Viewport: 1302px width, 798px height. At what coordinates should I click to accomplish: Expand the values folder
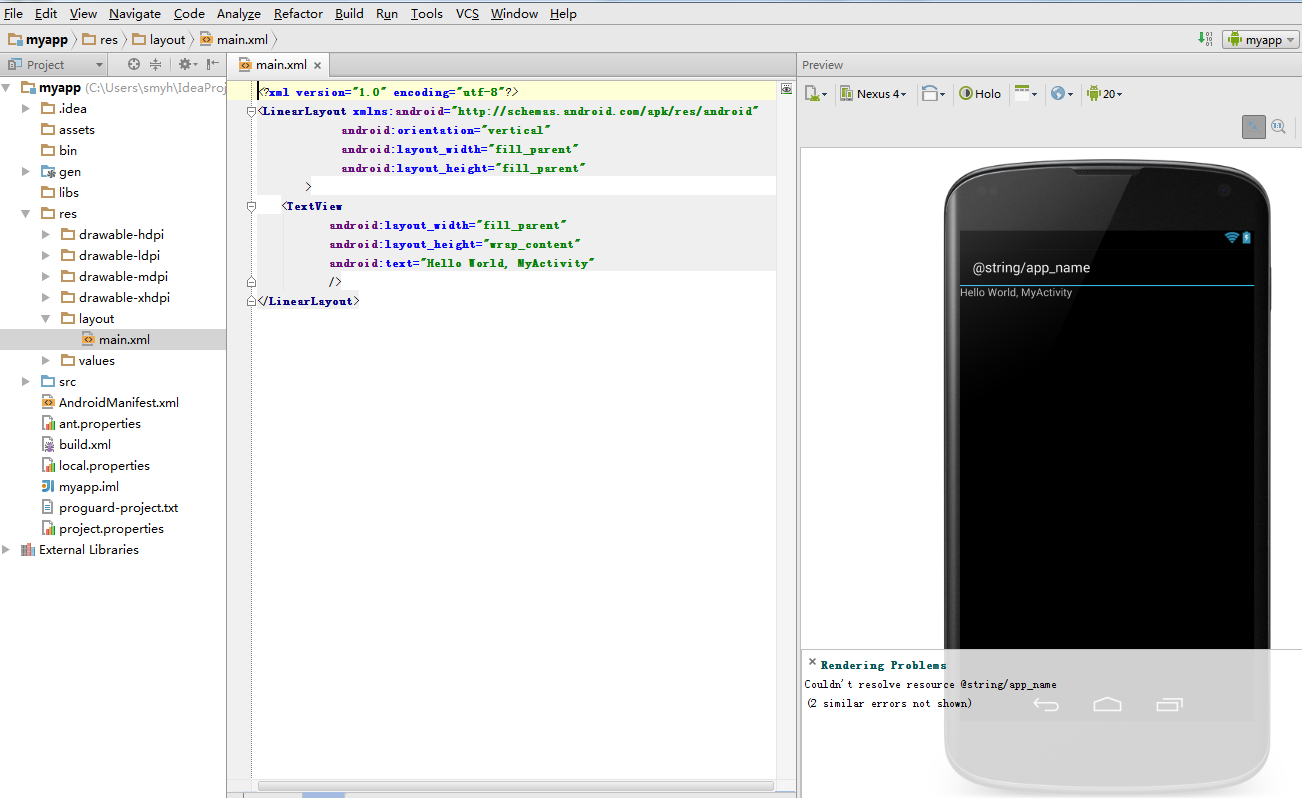click(46, 361)
